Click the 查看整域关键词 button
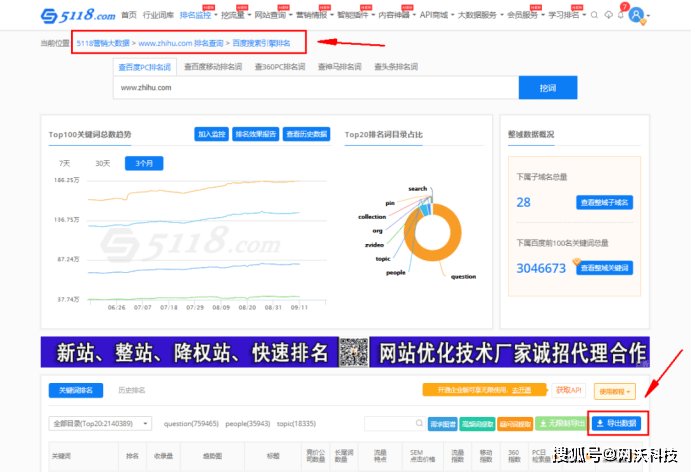Image resolution: width=692 pixels, height=472 pixels. click(x=604, y=268)
